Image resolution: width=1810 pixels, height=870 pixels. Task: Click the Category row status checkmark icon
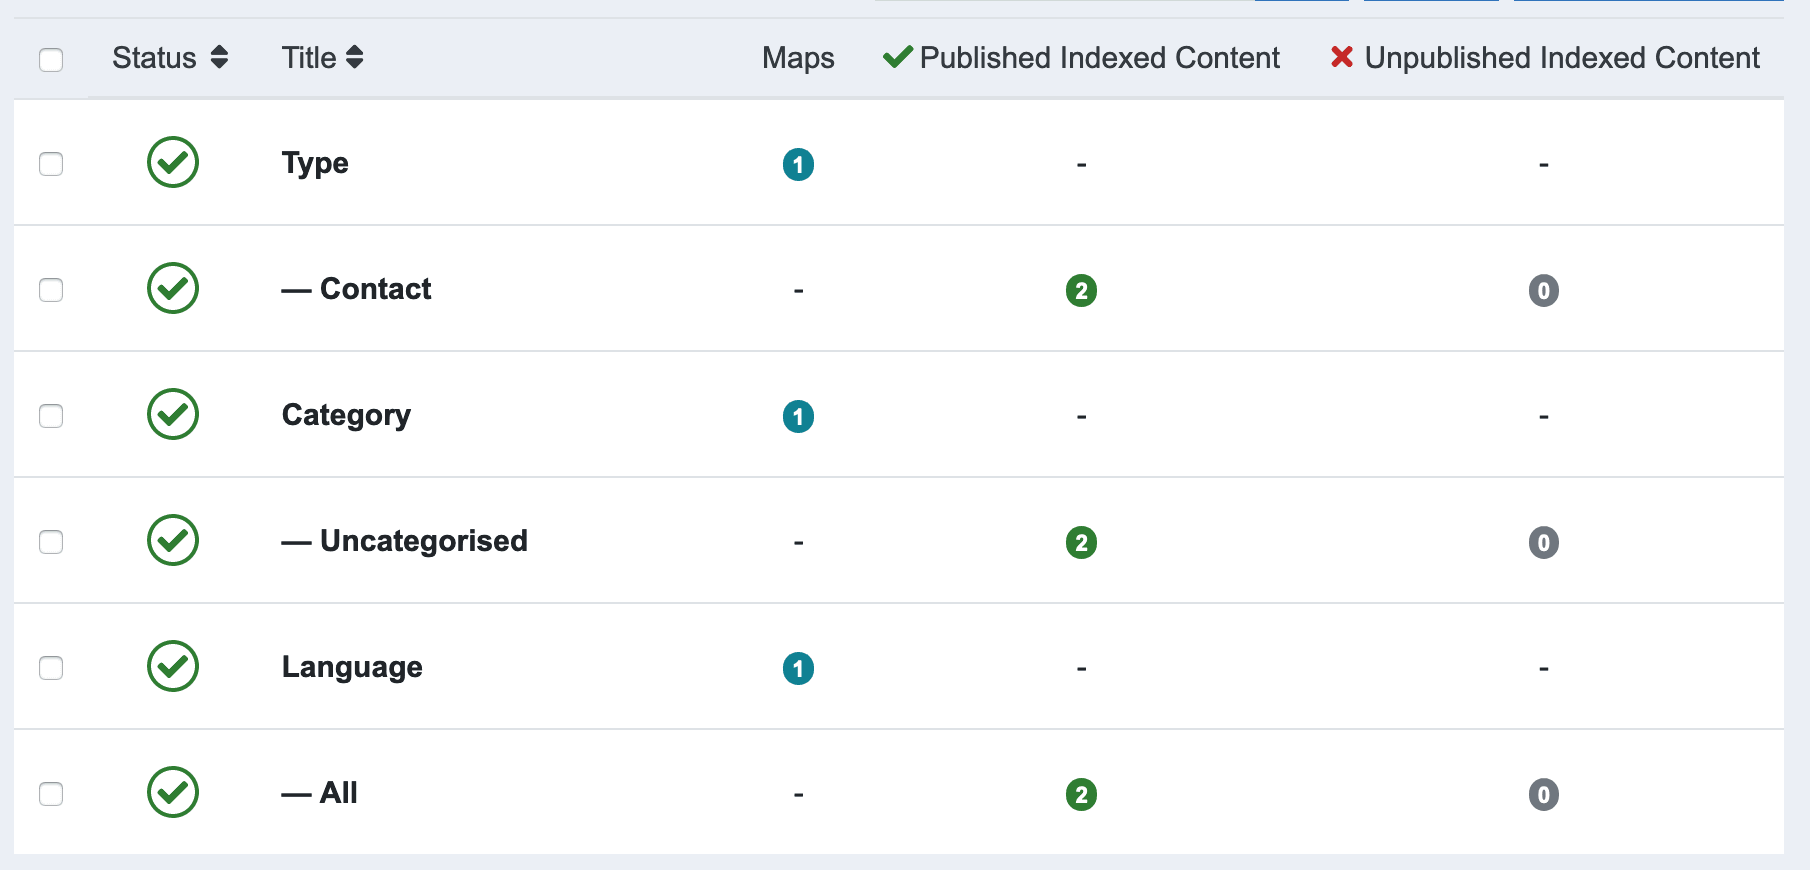[x=173, y=415]
